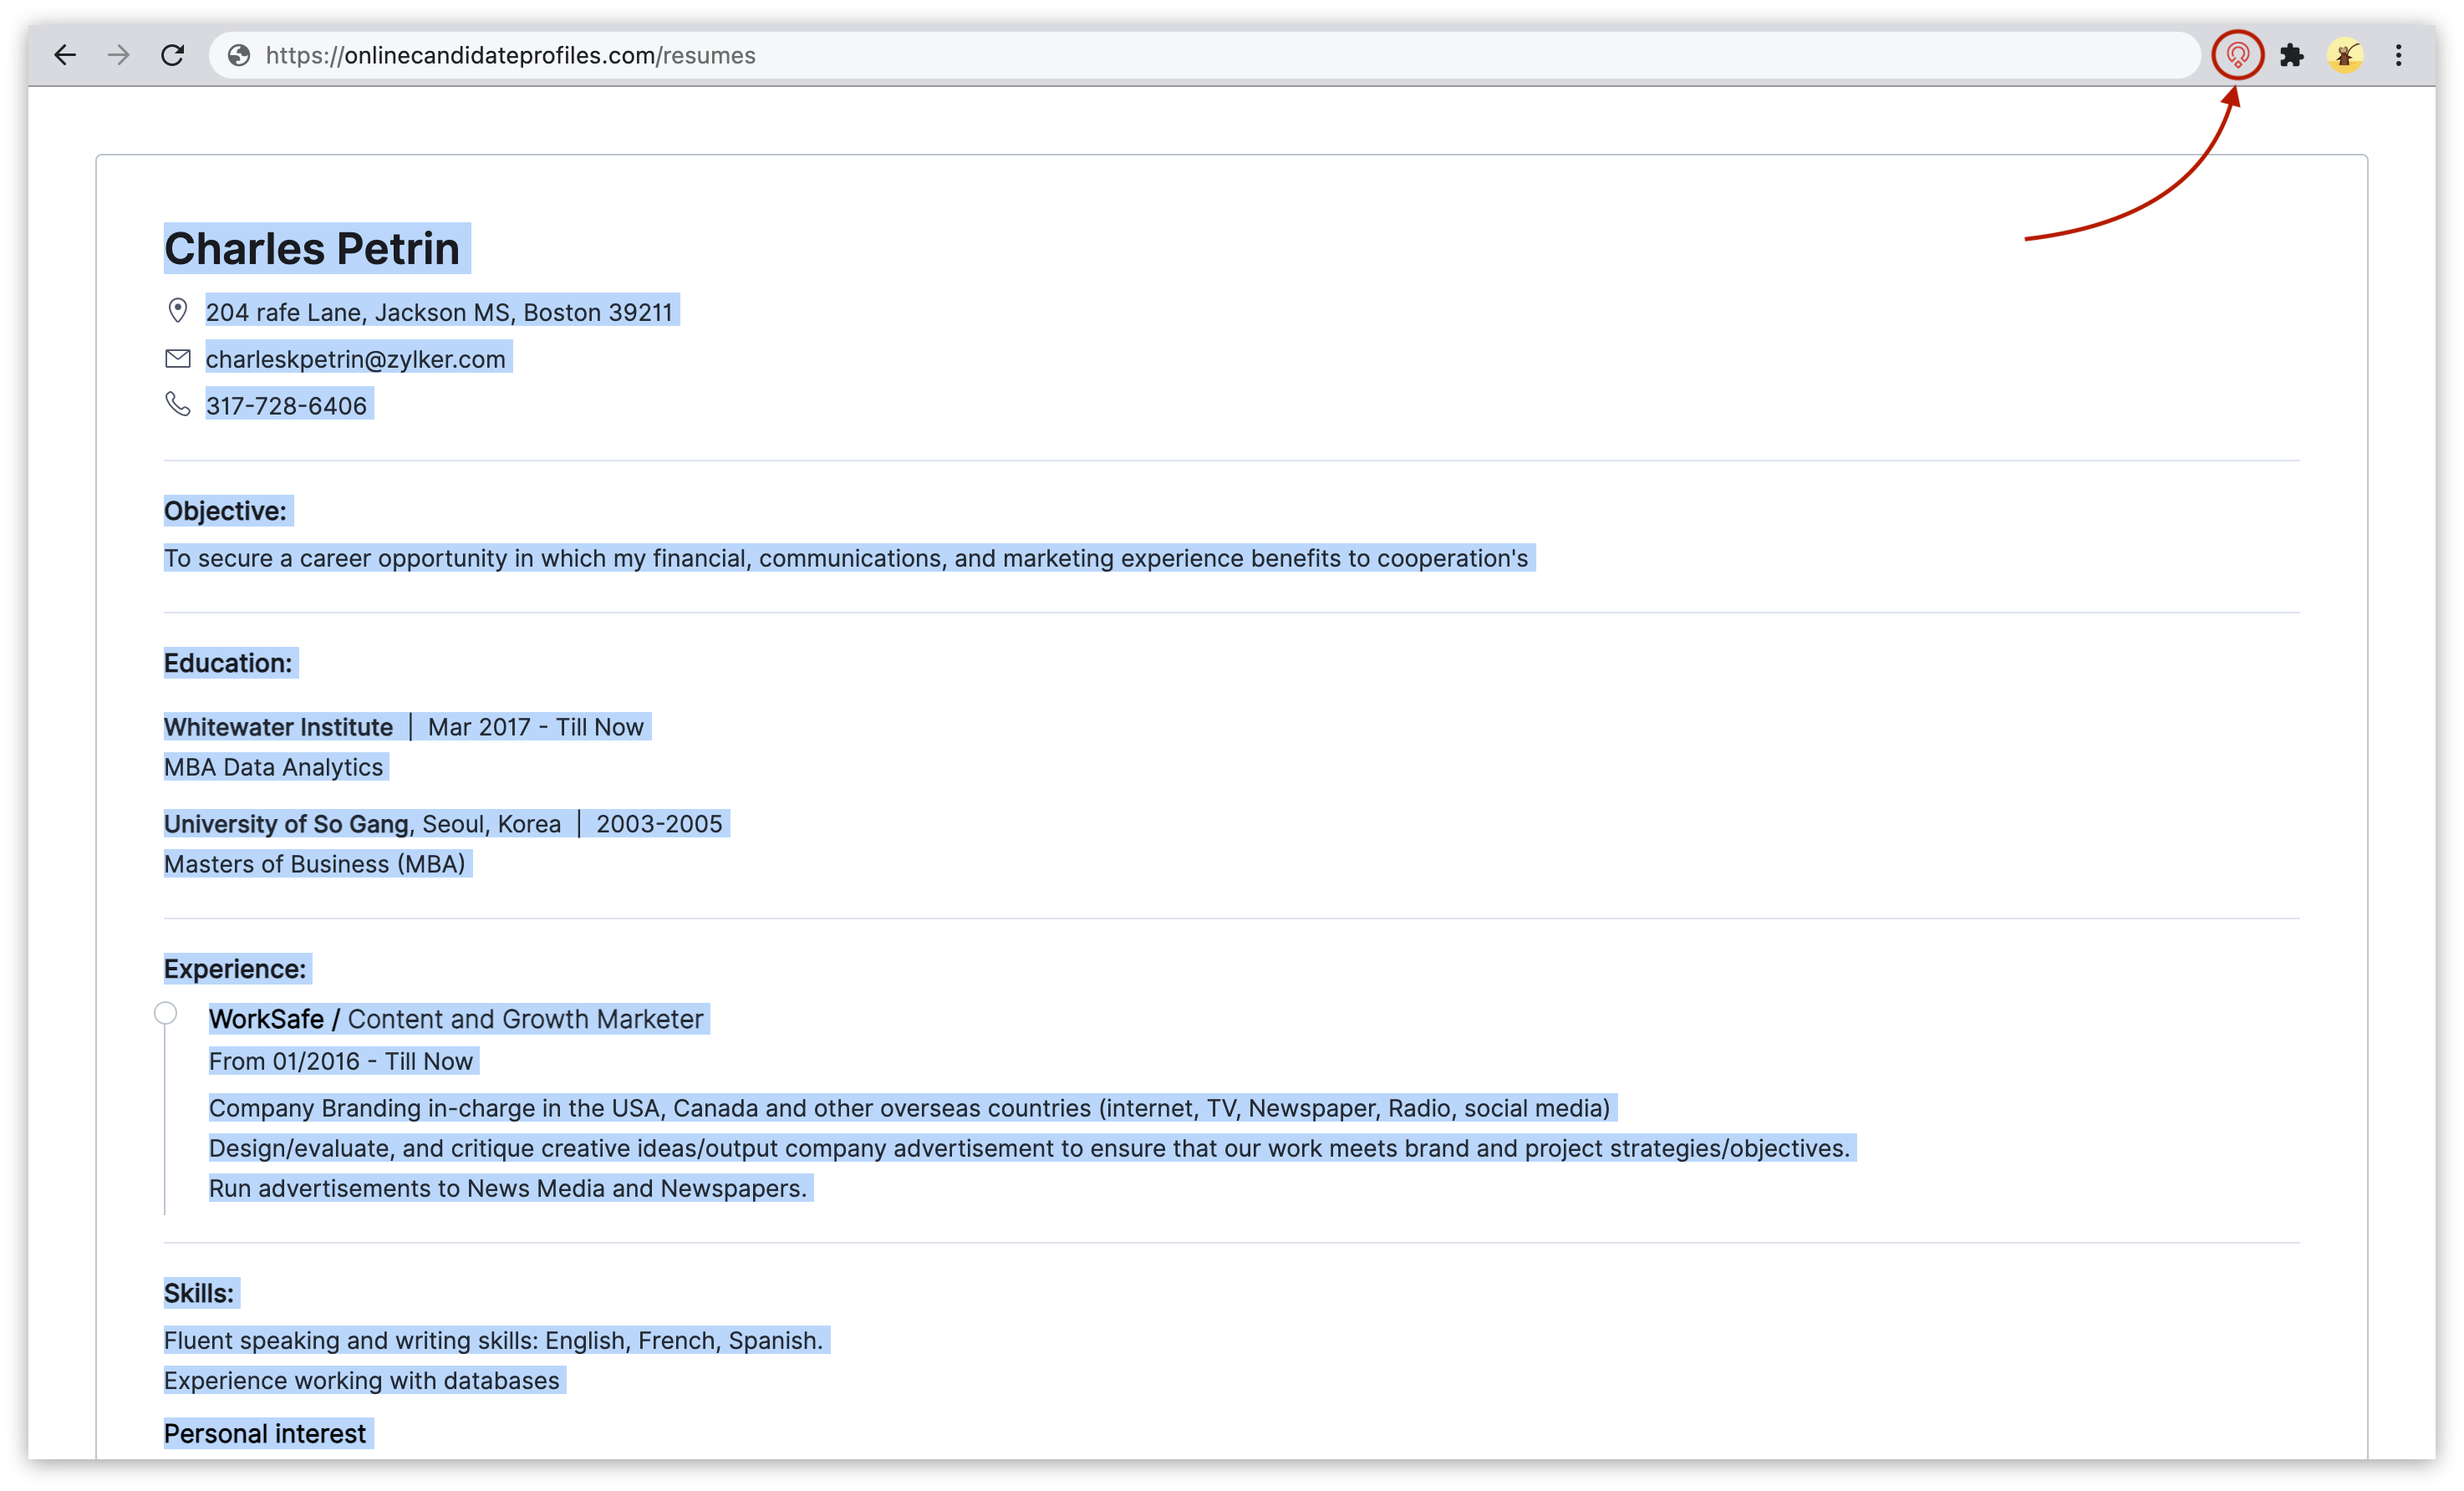
Task: Click the Design/evaluate, and critique line
Action: [1030, 1148]
